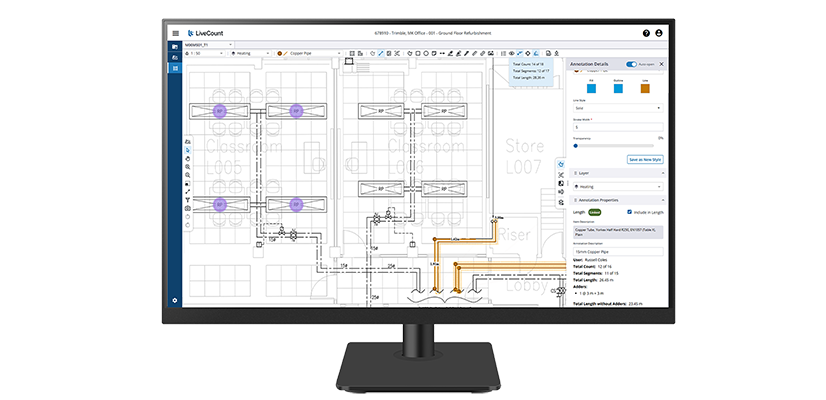The image size is (826, 400).
Task: Select the grid view sidebar icon
Action: point(175,68)
